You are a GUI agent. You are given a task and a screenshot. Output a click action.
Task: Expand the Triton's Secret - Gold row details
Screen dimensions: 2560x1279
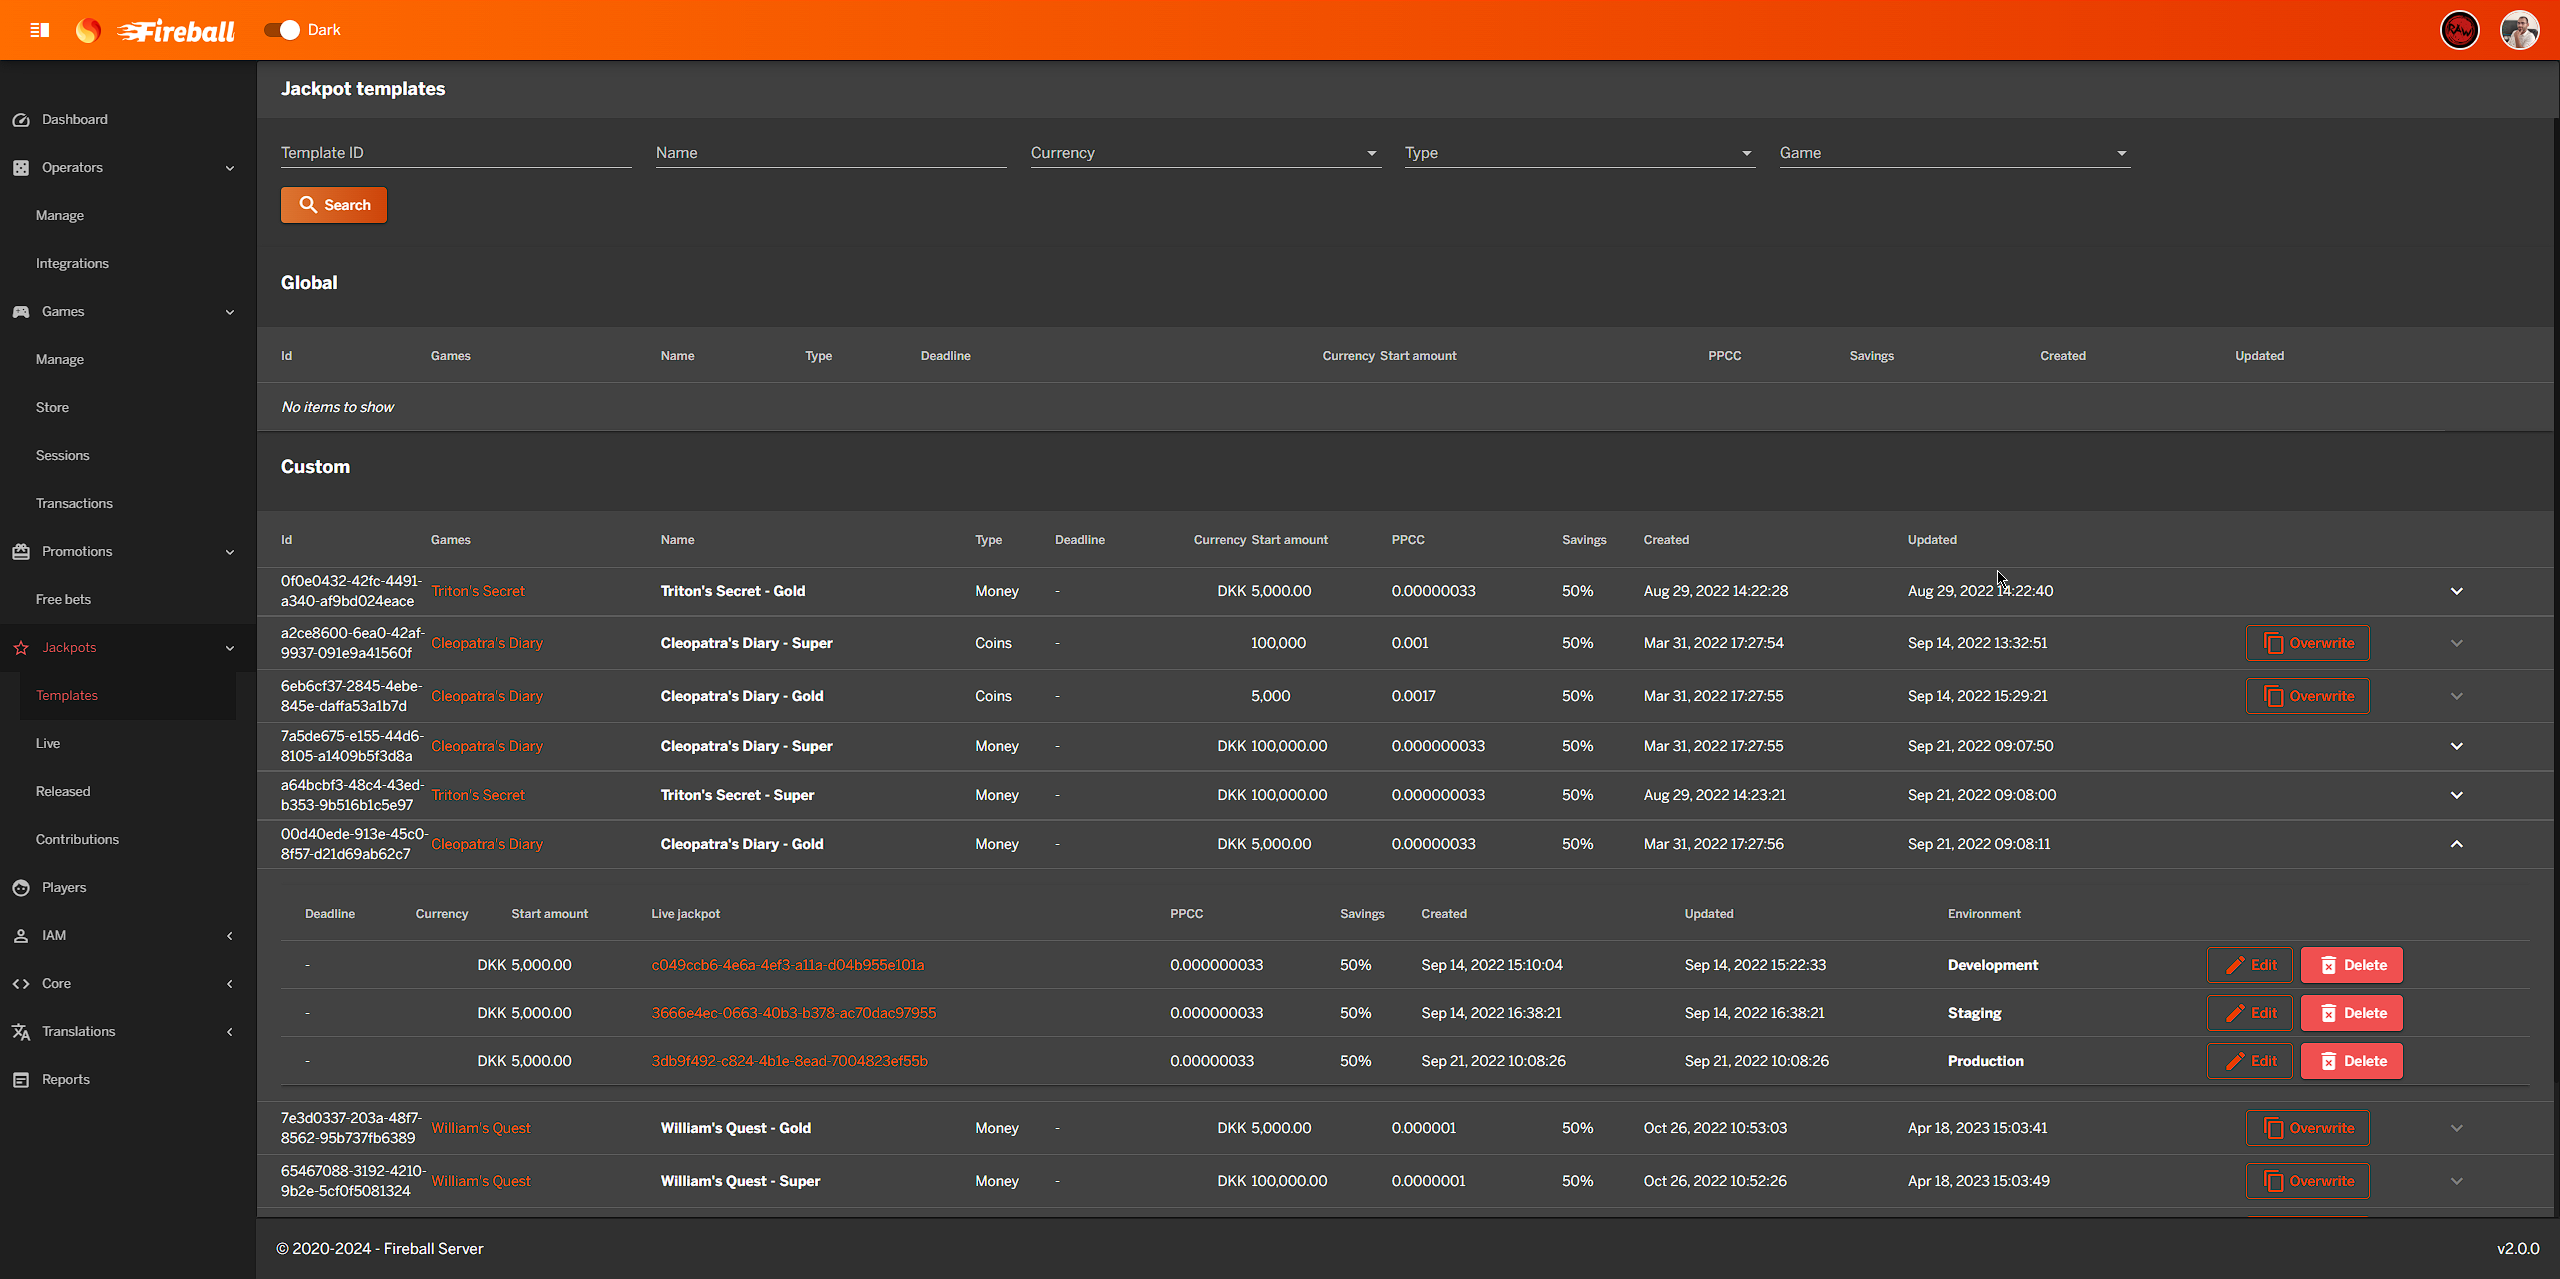pyautogui.click(x=2456, y=591)
